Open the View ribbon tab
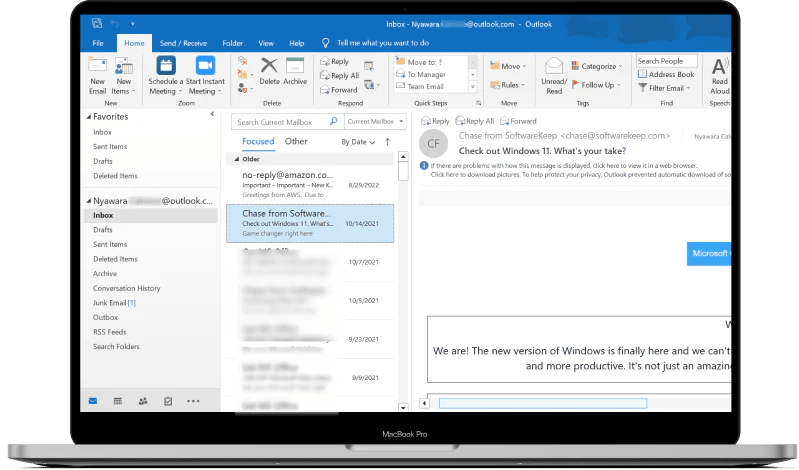Viewport: 799px width, 470px height. click(x=266, y=43)
